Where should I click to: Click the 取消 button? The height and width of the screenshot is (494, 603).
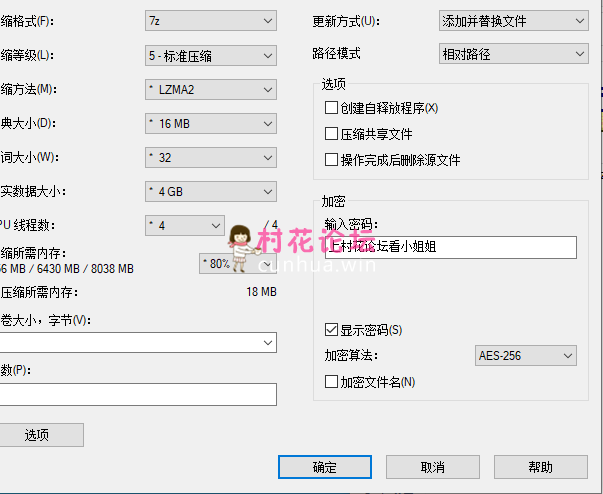click(432, 467)
